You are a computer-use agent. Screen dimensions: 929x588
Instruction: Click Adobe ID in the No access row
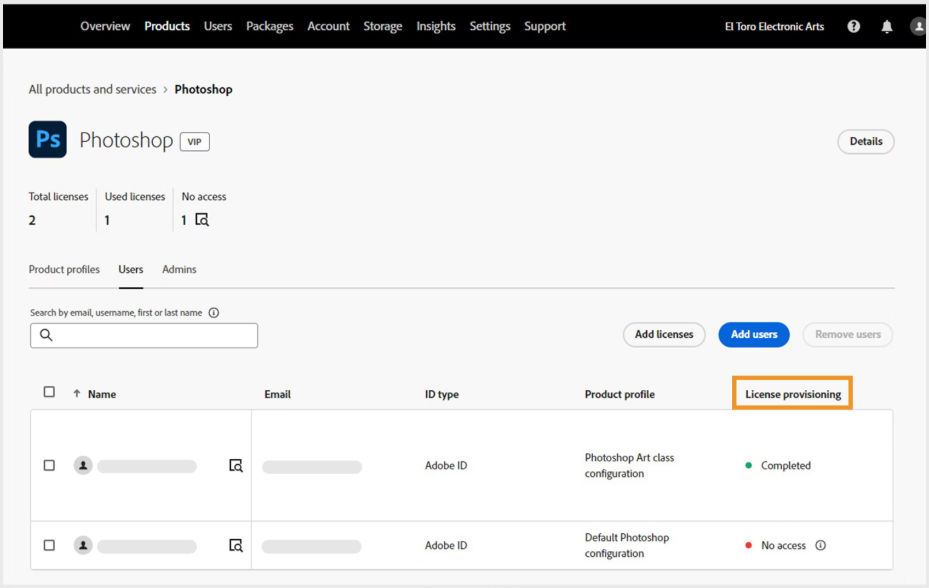446,545
